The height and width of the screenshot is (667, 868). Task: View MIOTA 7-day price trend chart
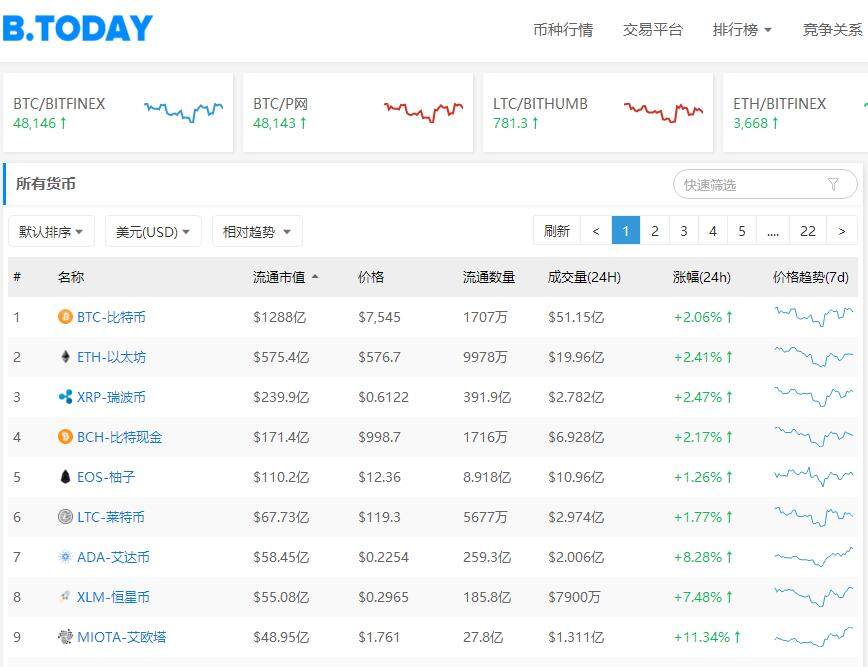point(814,637)
